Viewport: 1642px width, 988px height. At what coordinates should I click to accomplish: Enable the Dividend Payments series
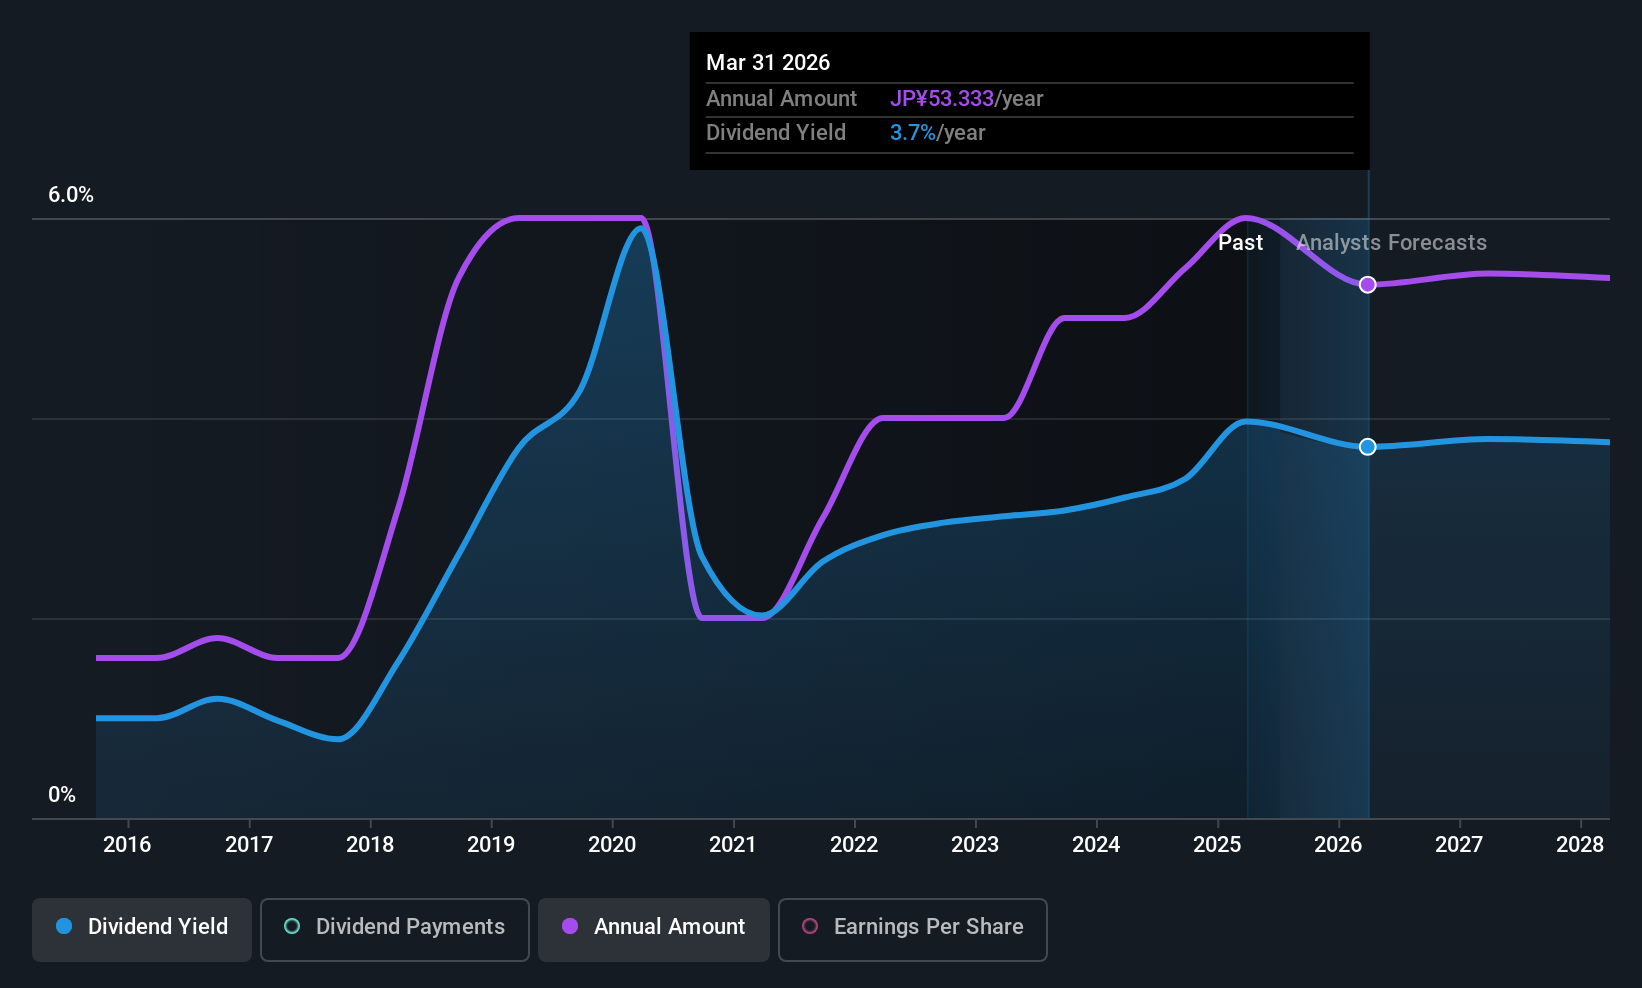[395, 929]
